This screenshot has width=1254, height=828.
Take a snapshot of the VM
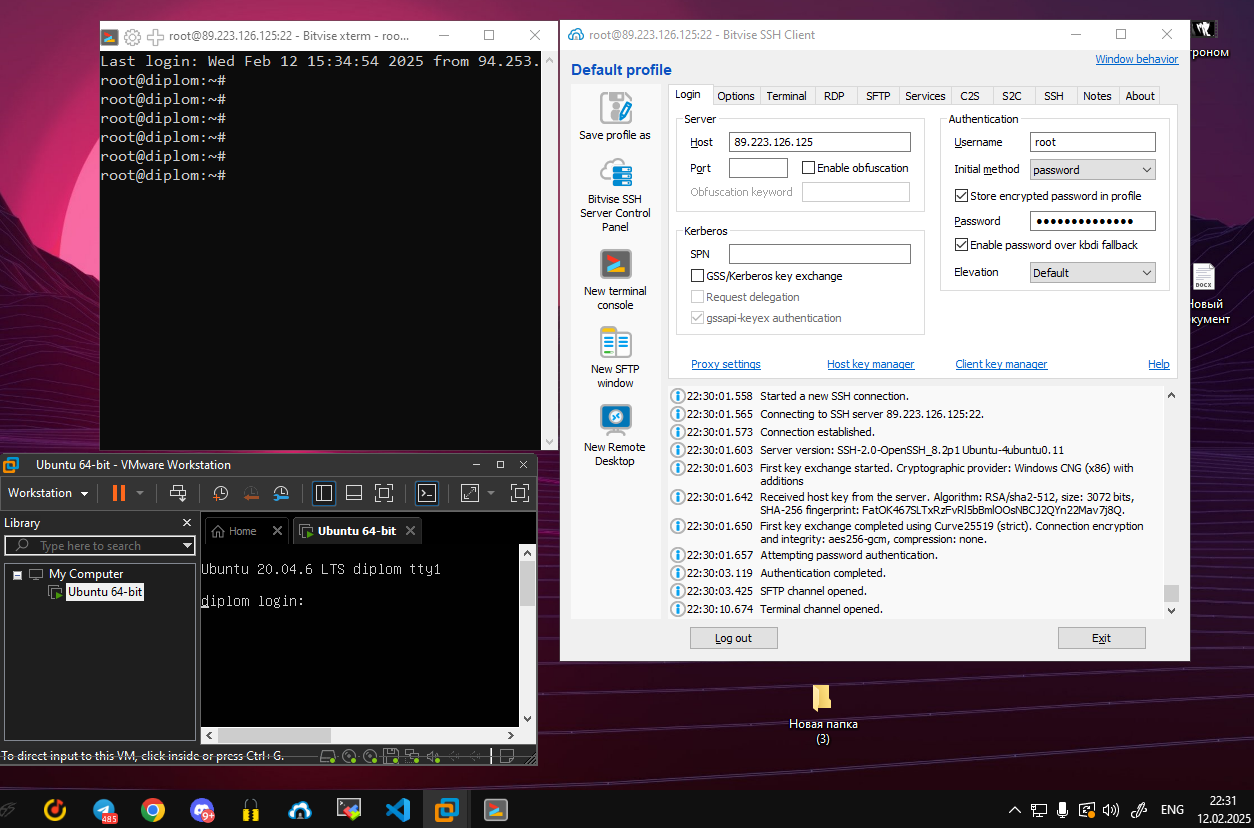coord(221,493)
